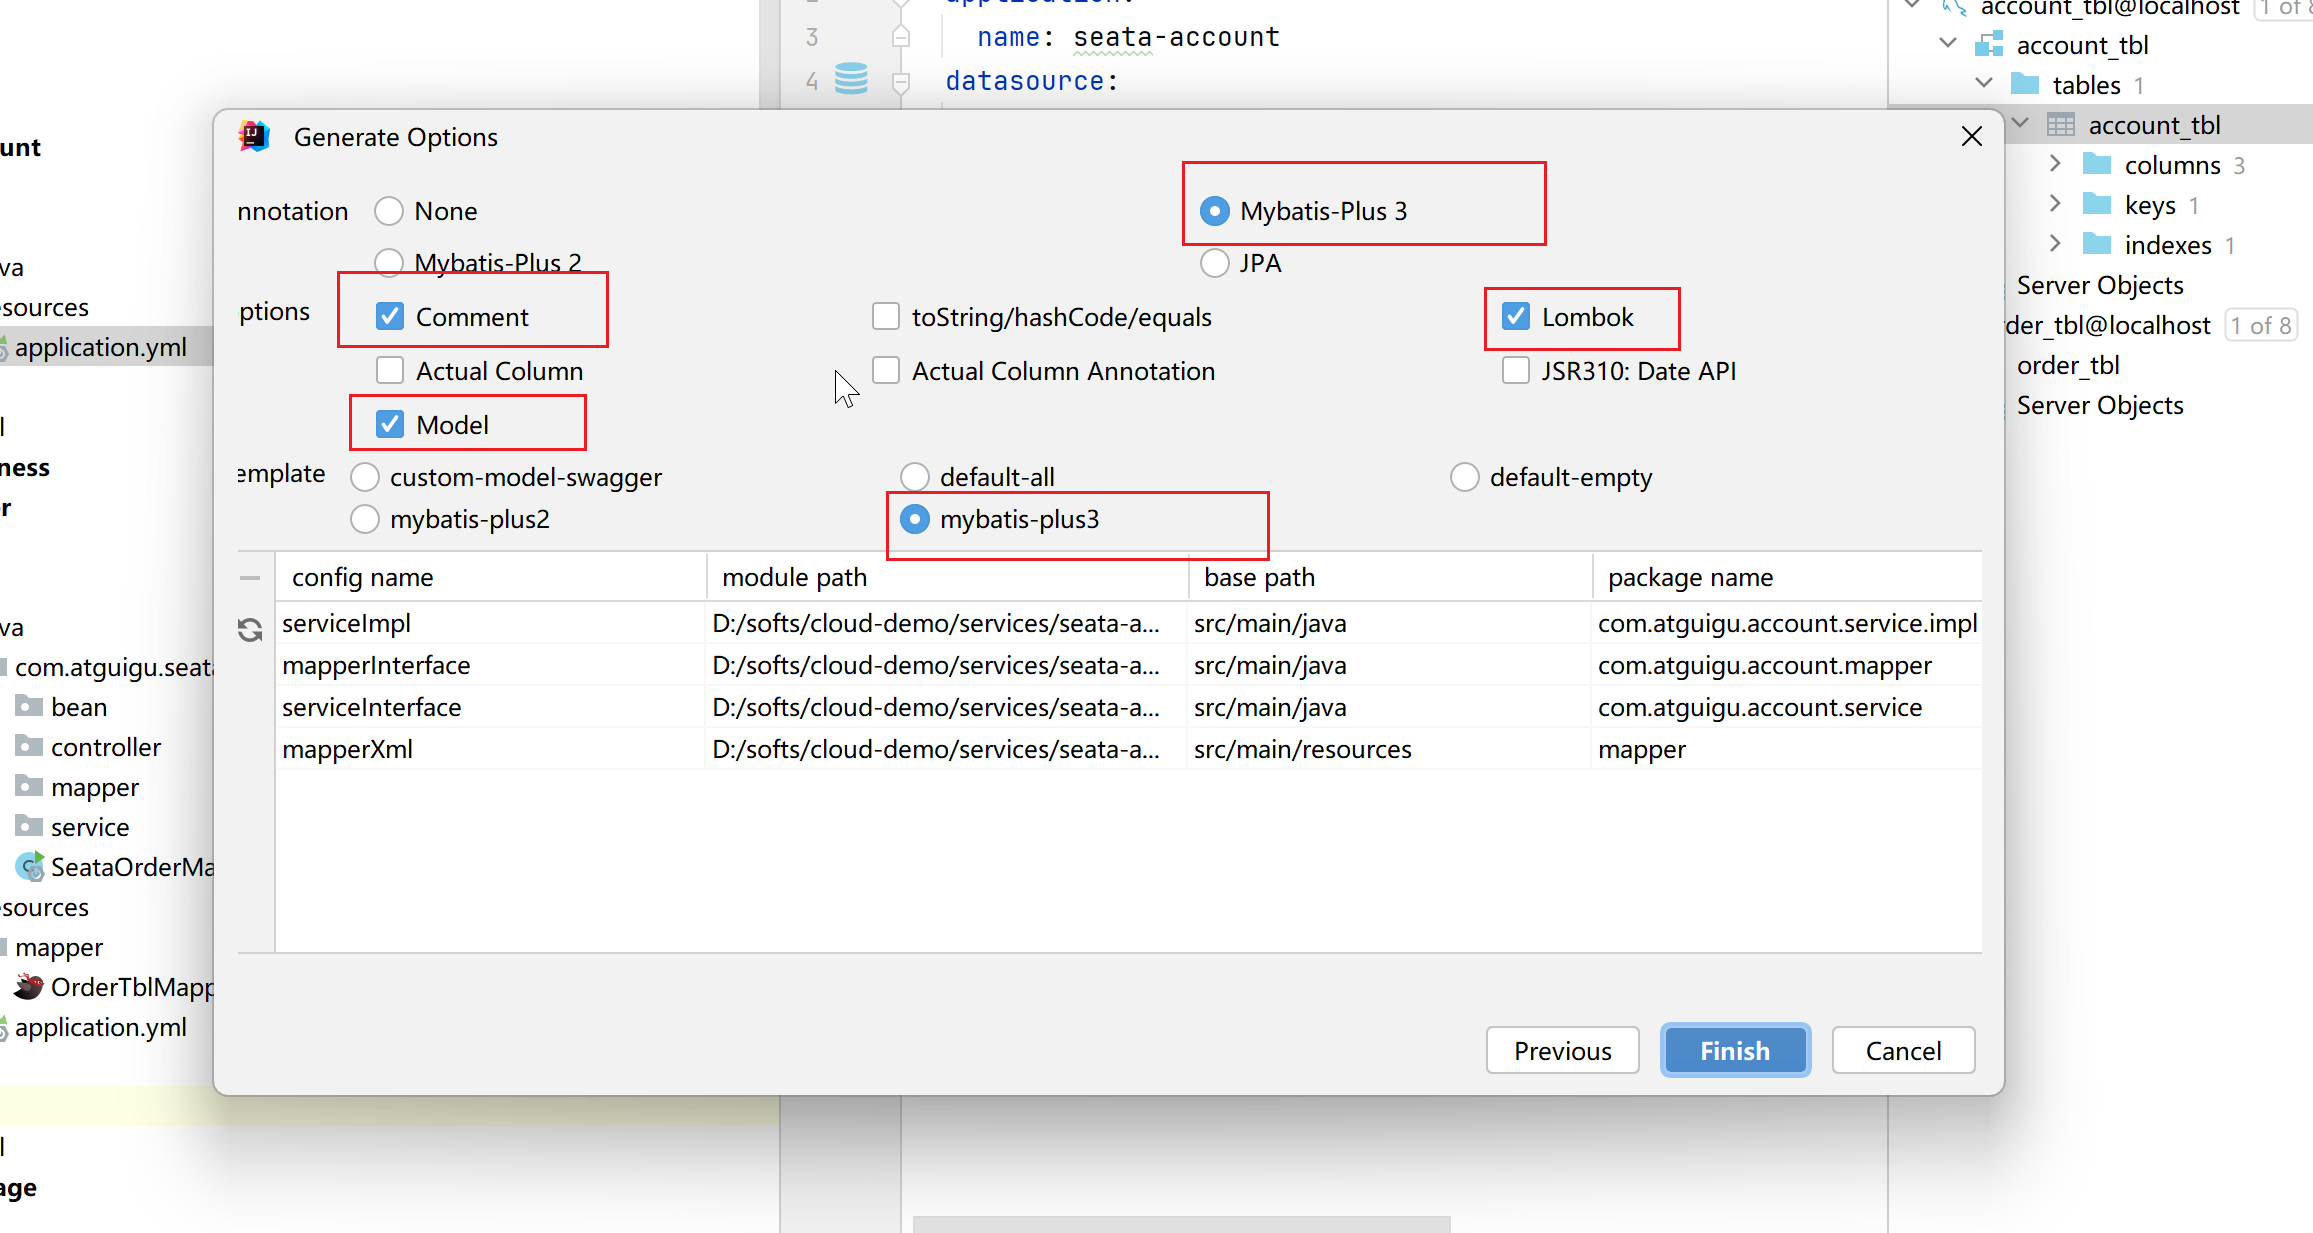Viewport: 2313px width, 1233px height.
Task: Click com.atguigu.account.service.impl package cell
Action: pos(1787,623)
